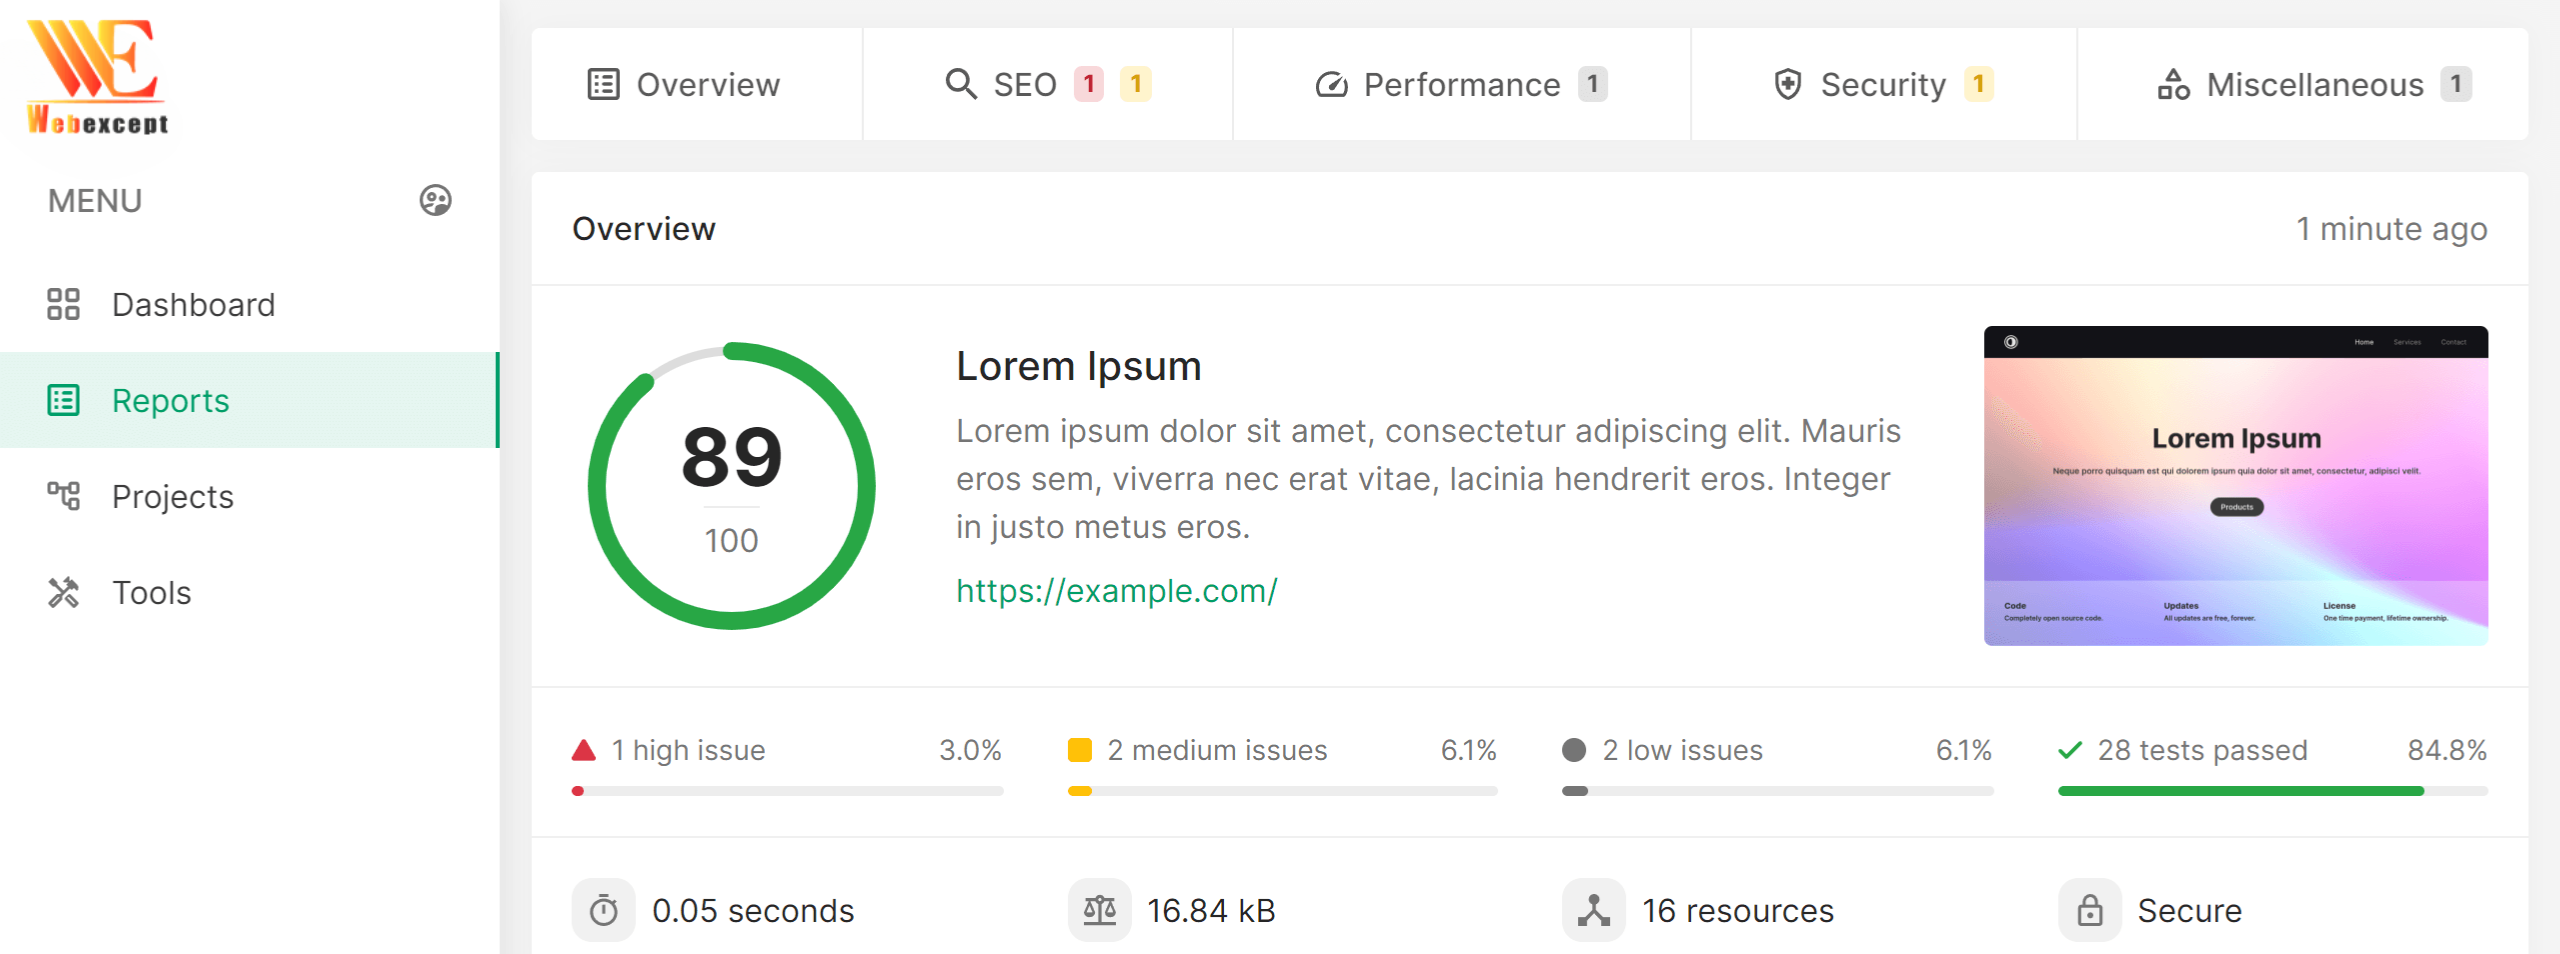The width and height of the screenshot is (2560, 954).
Task: Toggle the theme icon next to MENU
Action: [434, 200]
